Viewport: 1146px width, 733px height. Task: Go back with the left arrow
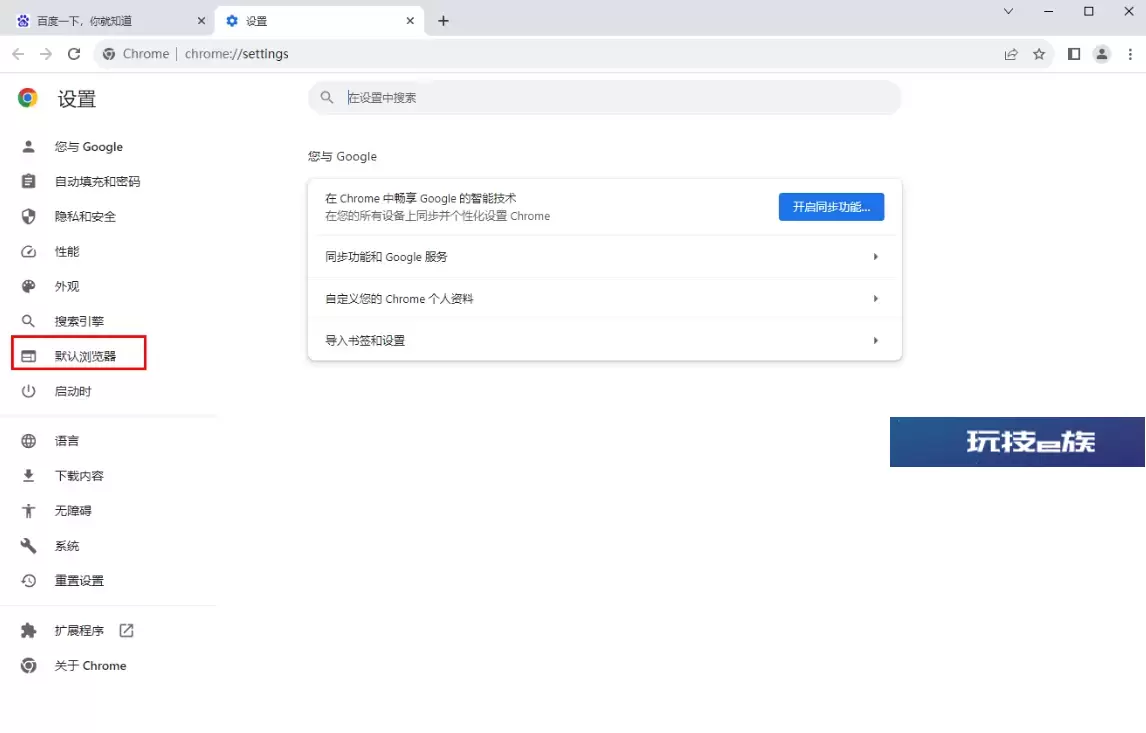click(x=18, y=53)
